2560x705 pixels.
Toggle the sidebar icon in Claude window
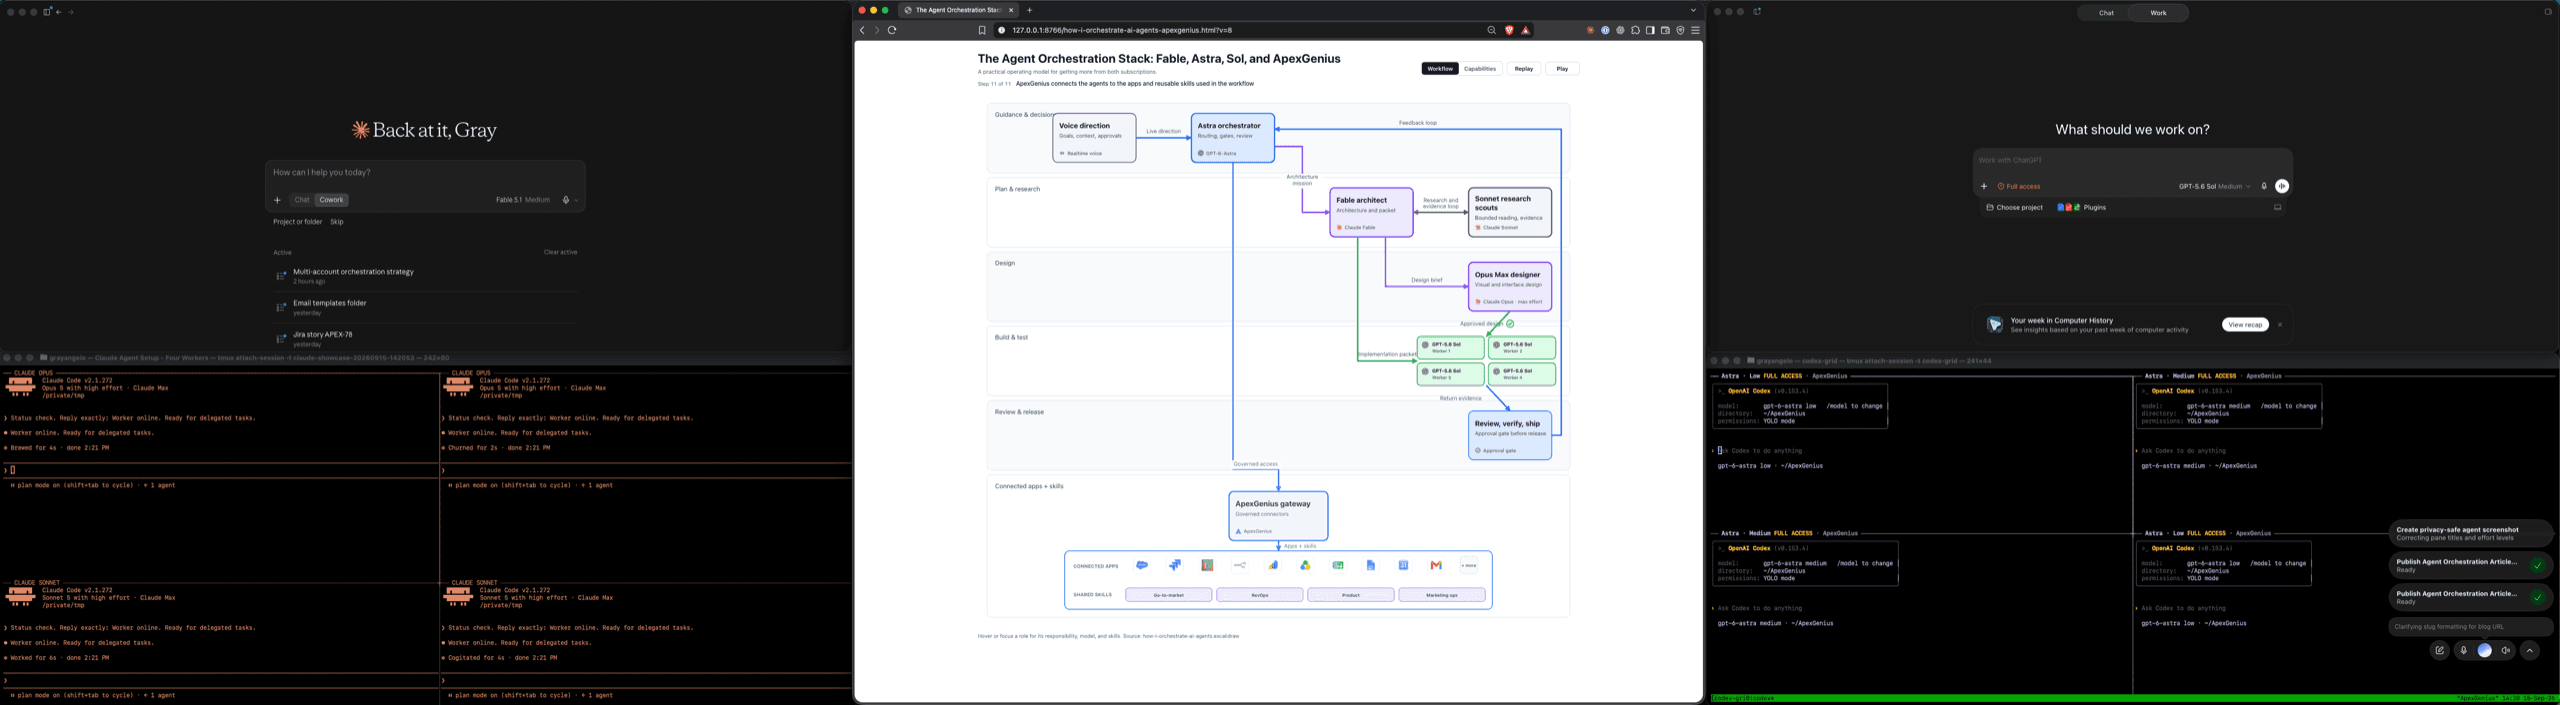[47, 12]
